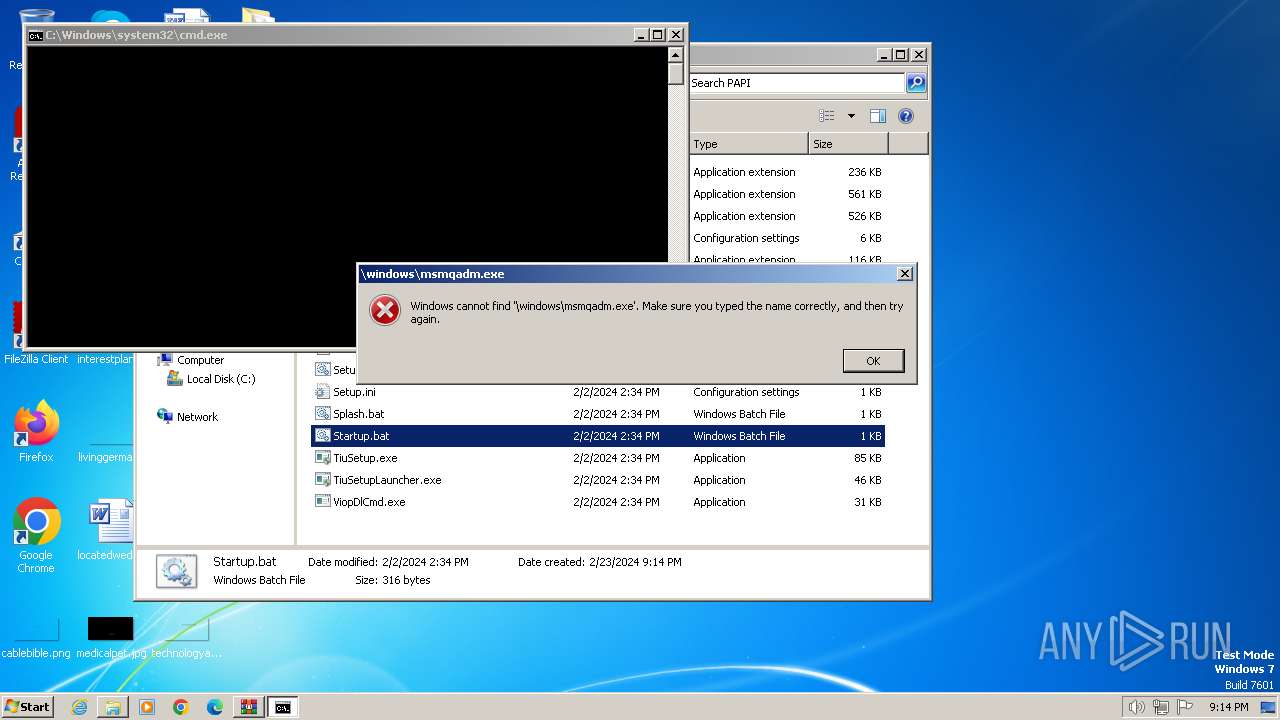Image resolution: width=1280 pixels, height=720 pixels.
Task: Select the 526 KB Application extension row
Action: (787, 216)
